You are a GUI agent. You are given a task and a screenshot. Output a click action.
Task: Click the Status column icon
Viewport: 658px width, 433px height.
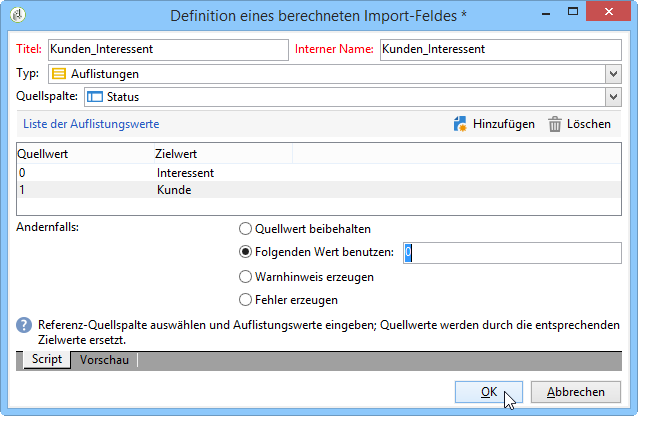95,97
